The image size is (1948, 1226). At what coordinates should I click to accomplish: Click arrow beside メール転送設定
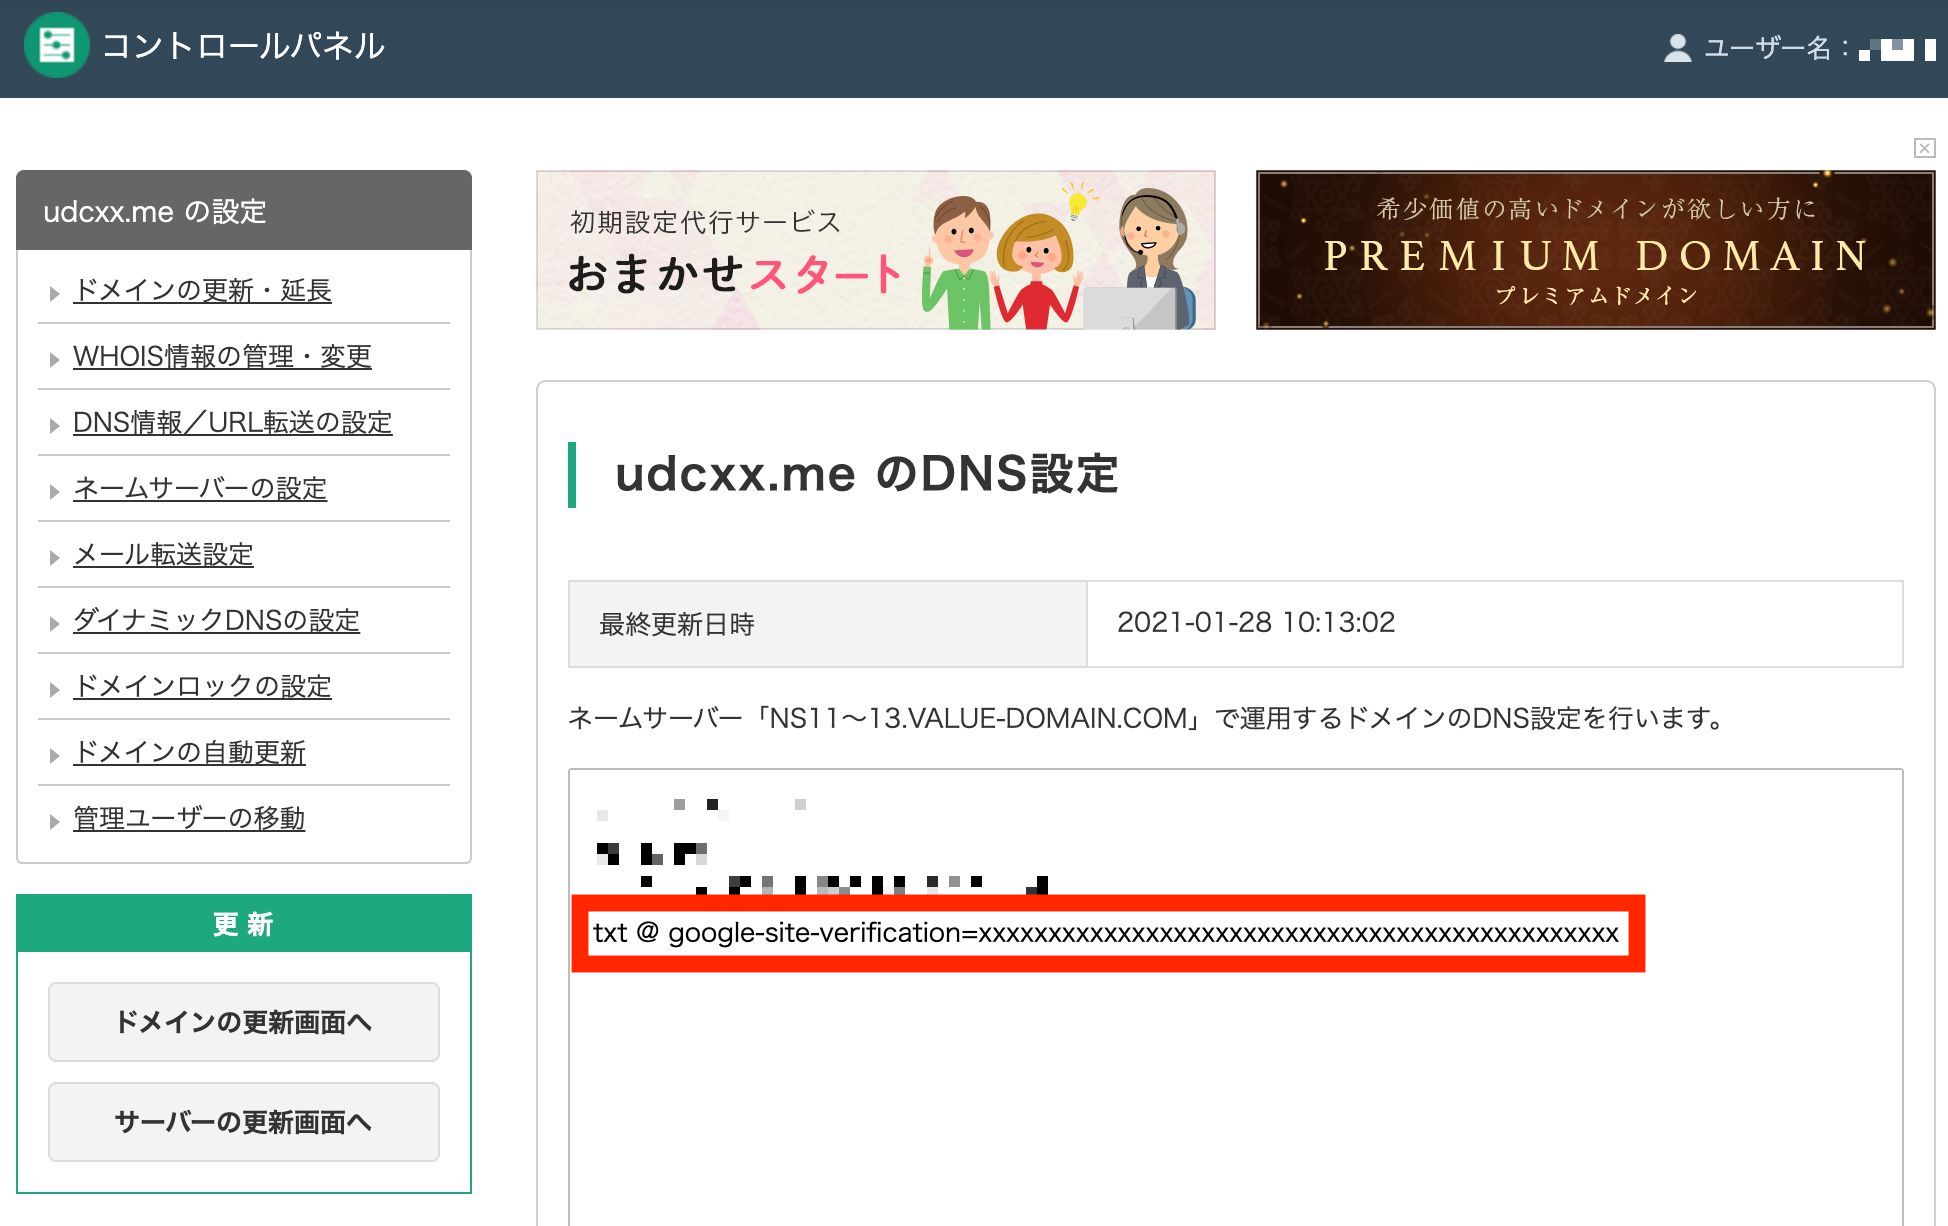(x=54, y=557)
